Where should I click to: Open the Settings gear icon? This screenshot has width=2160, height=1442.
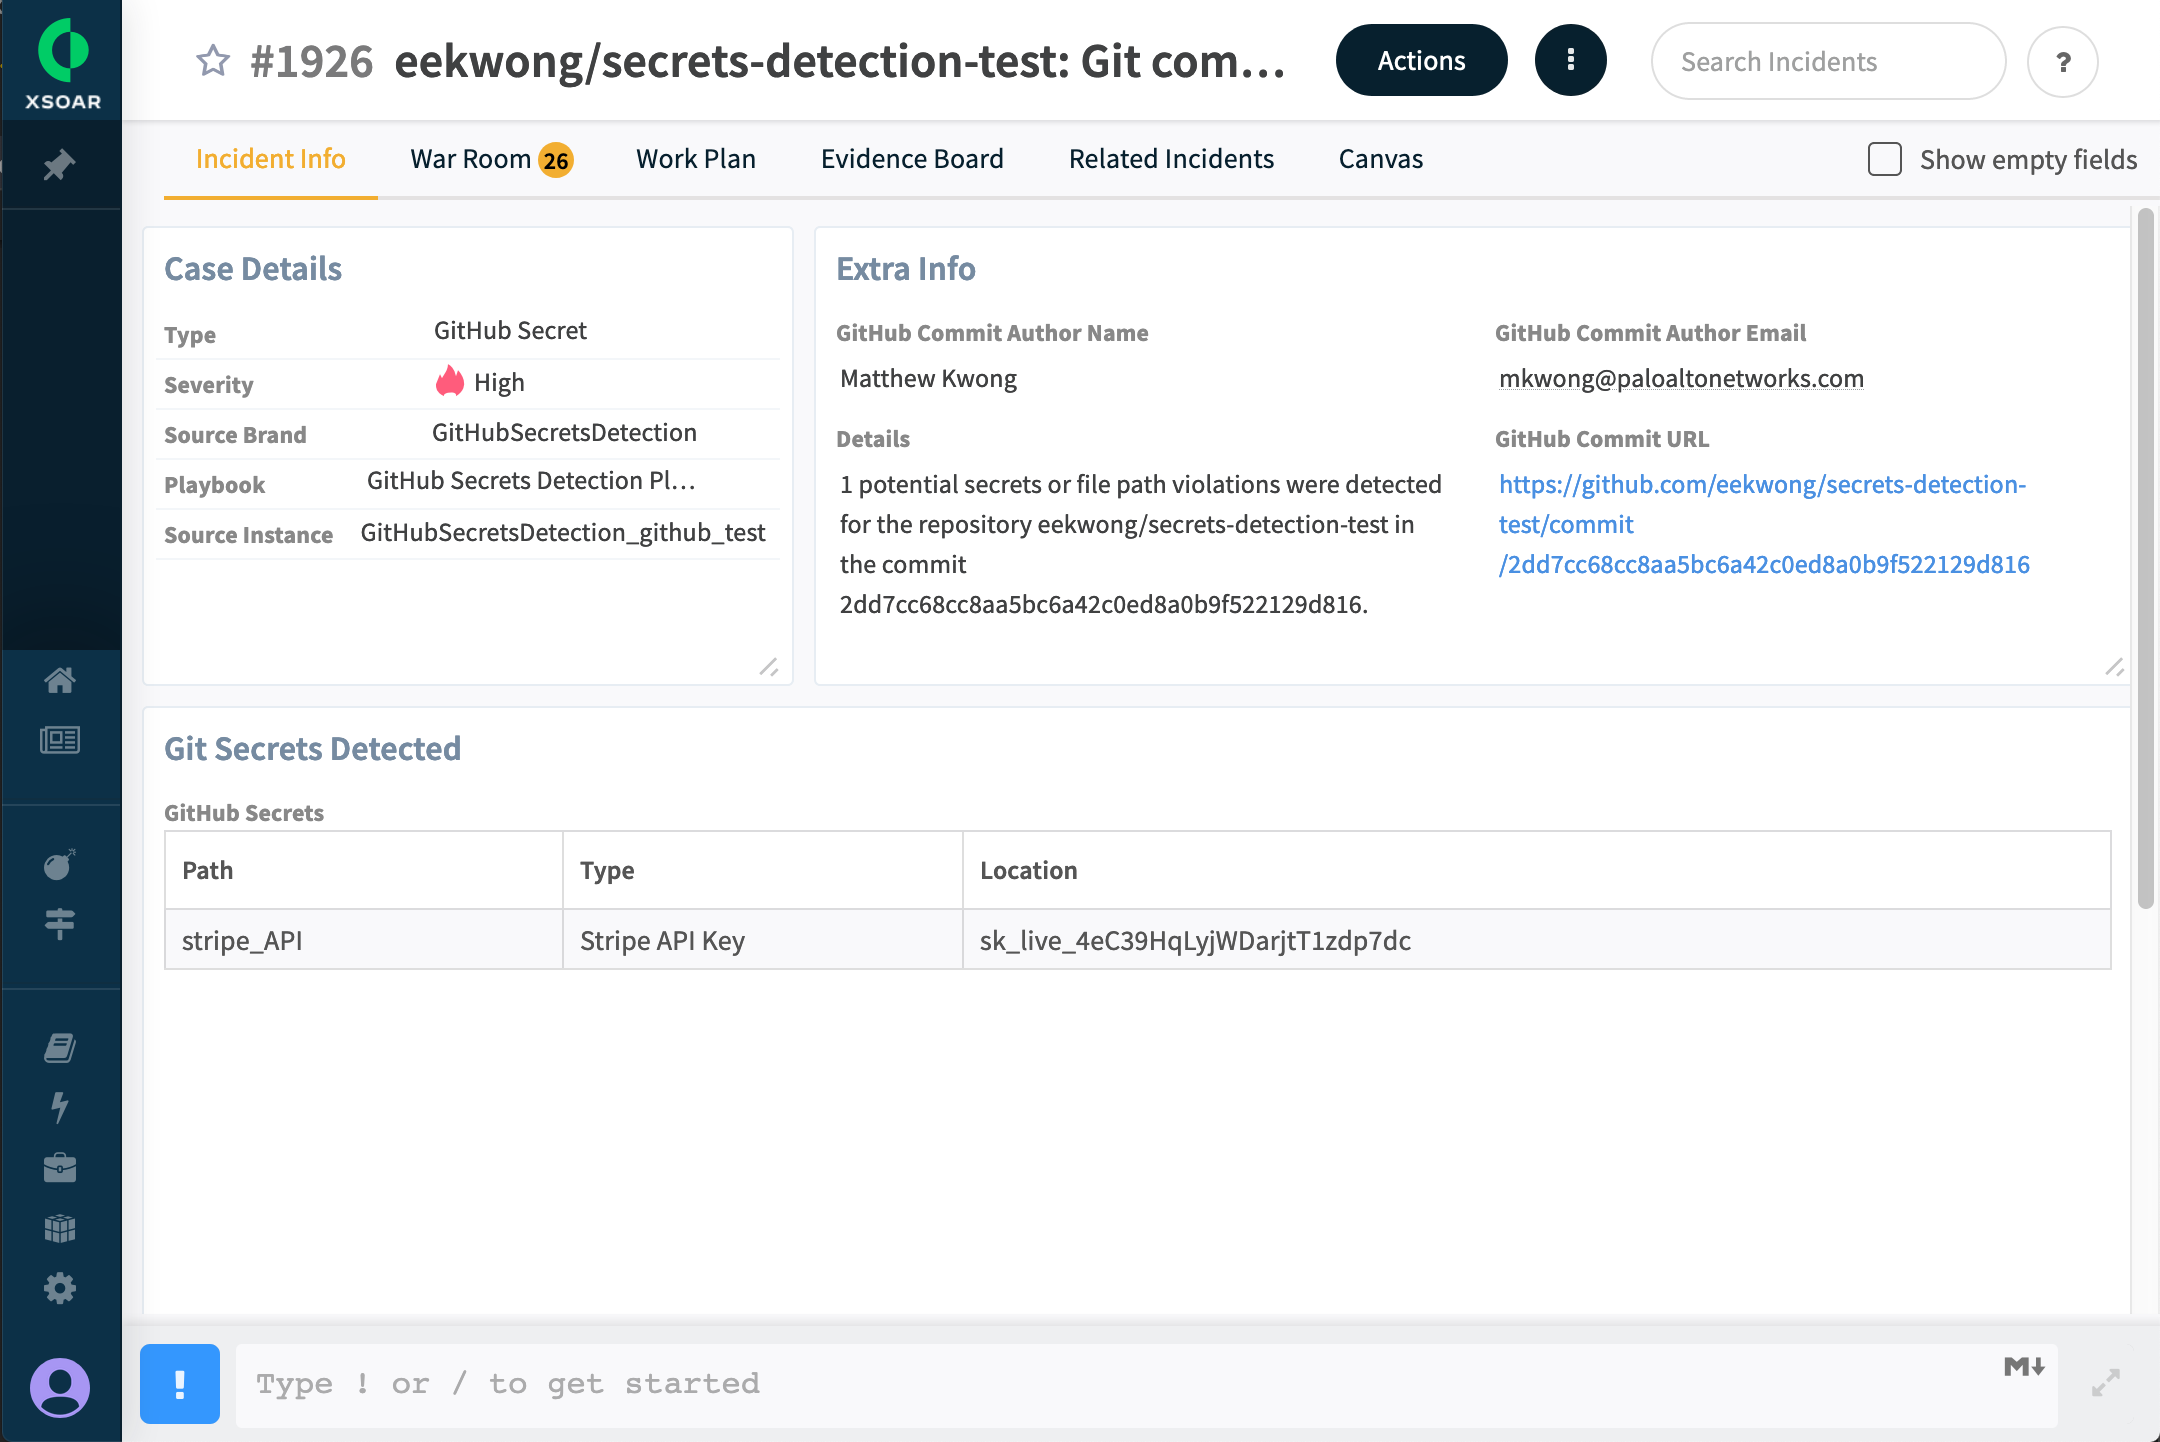[x=60, y=1288]
